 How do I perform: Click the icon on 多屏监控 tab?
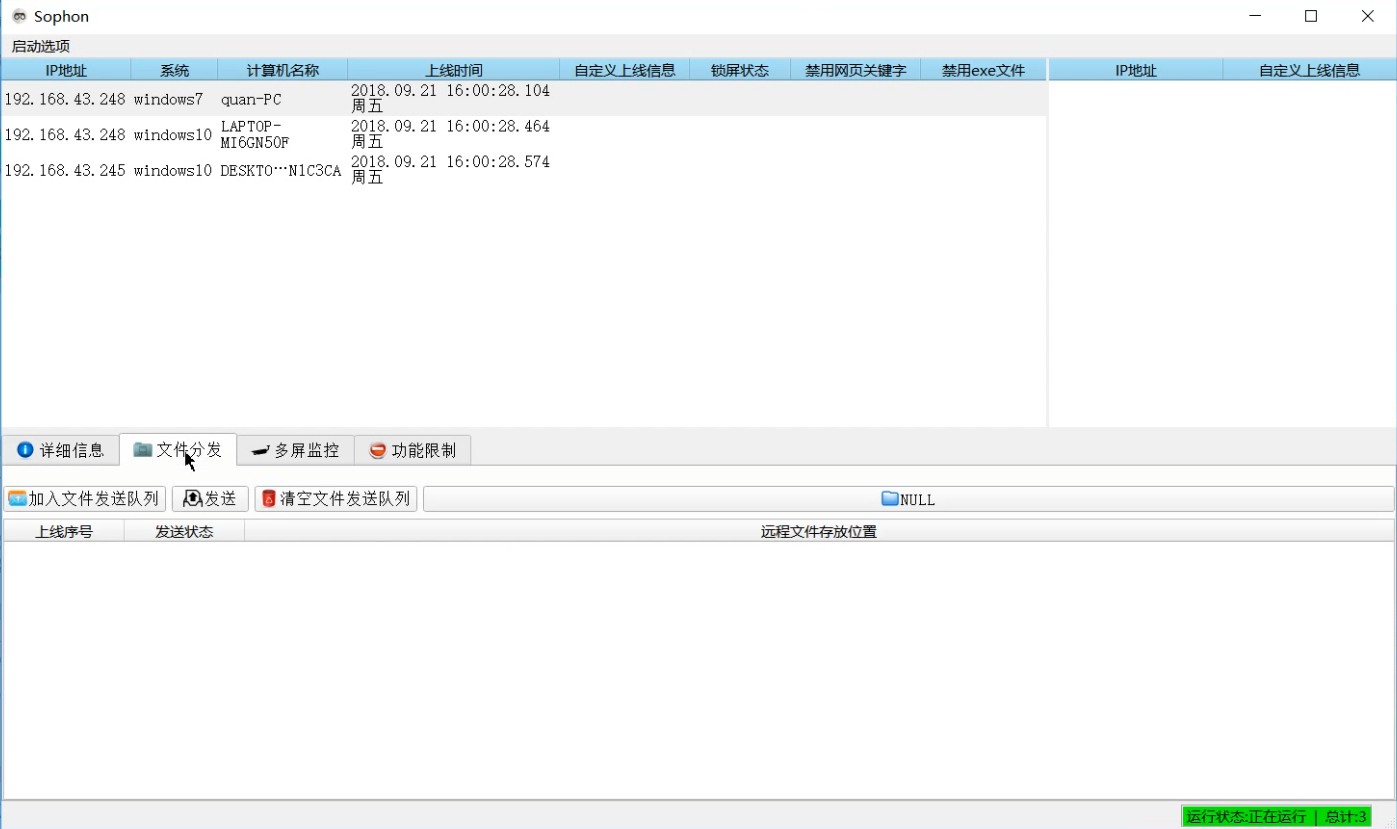coord(260,451)
